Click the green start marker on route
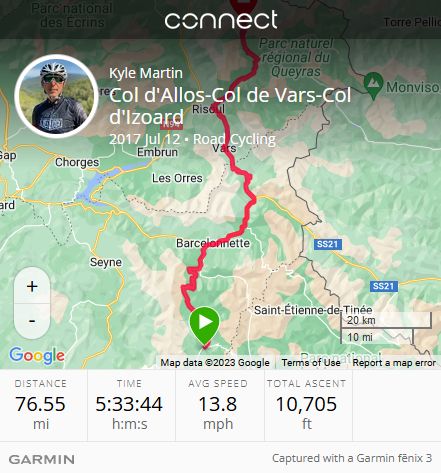The image size is (441, 473). (x=204, y=325)
